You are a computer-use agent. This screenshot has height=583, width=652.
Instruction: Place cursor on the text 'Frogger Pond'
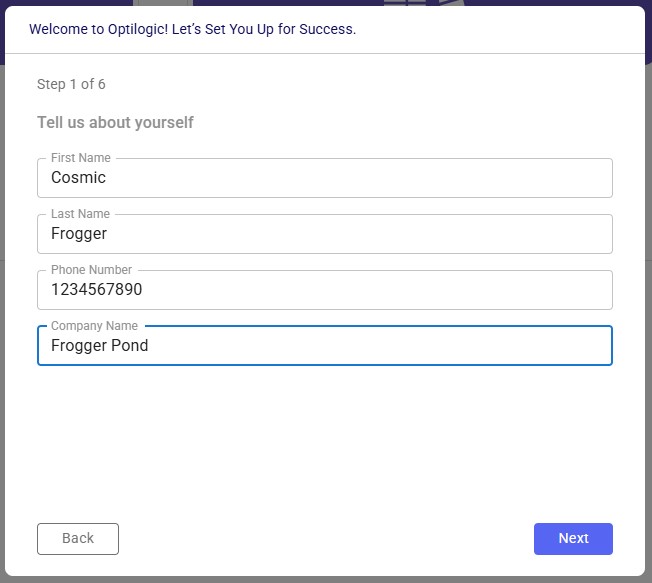point(99,346)
